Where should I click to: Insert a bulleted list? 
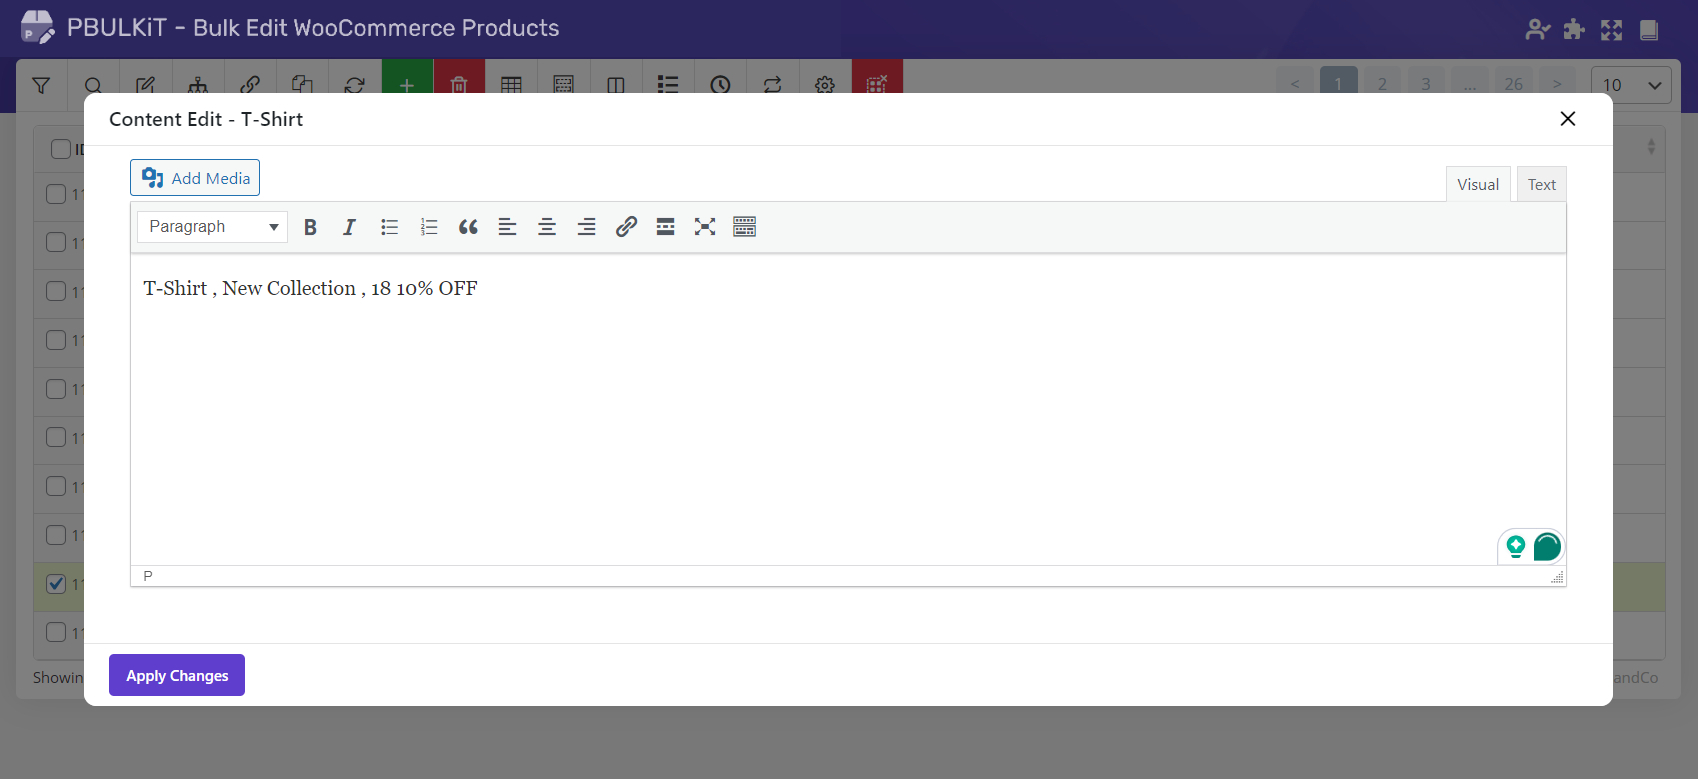pos(389,227)
